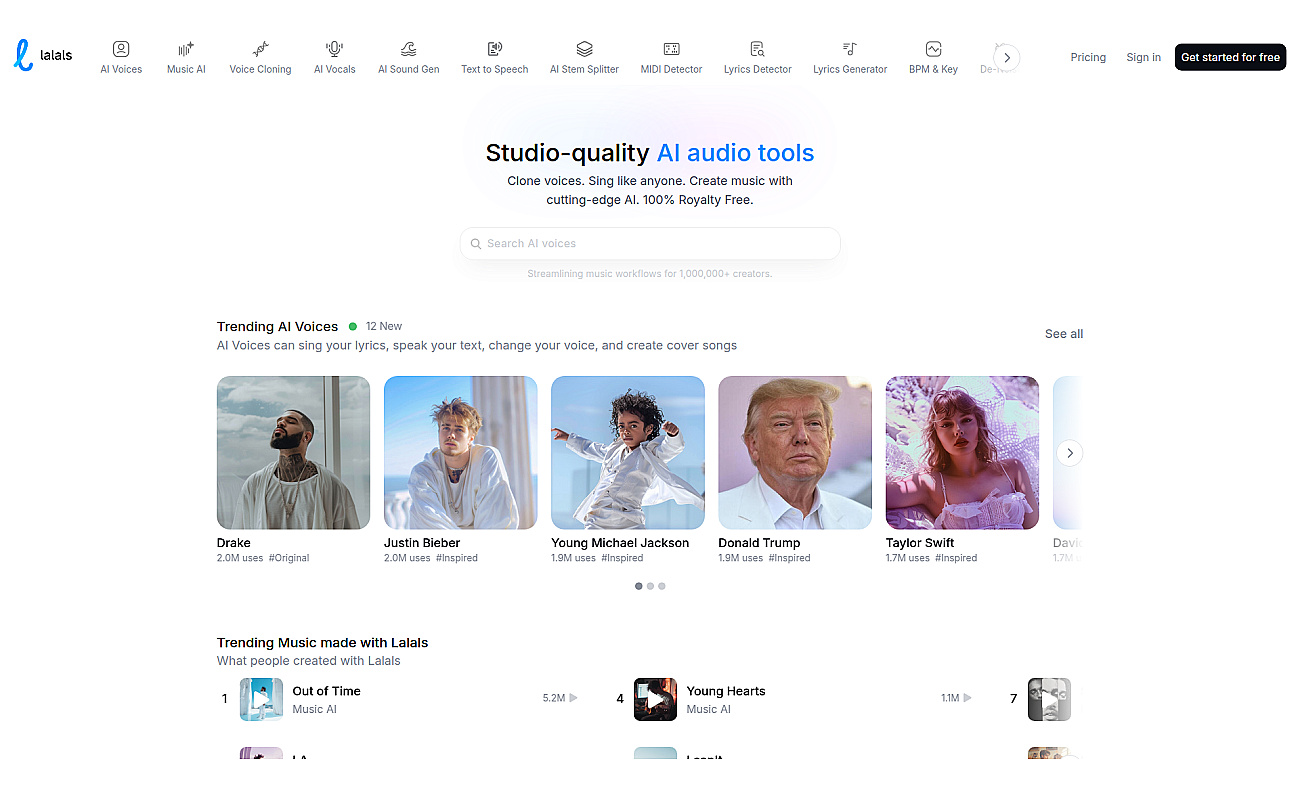
Task: Go to Lyrics Detector
Action: pyautogui.click(x=757, y=57)
